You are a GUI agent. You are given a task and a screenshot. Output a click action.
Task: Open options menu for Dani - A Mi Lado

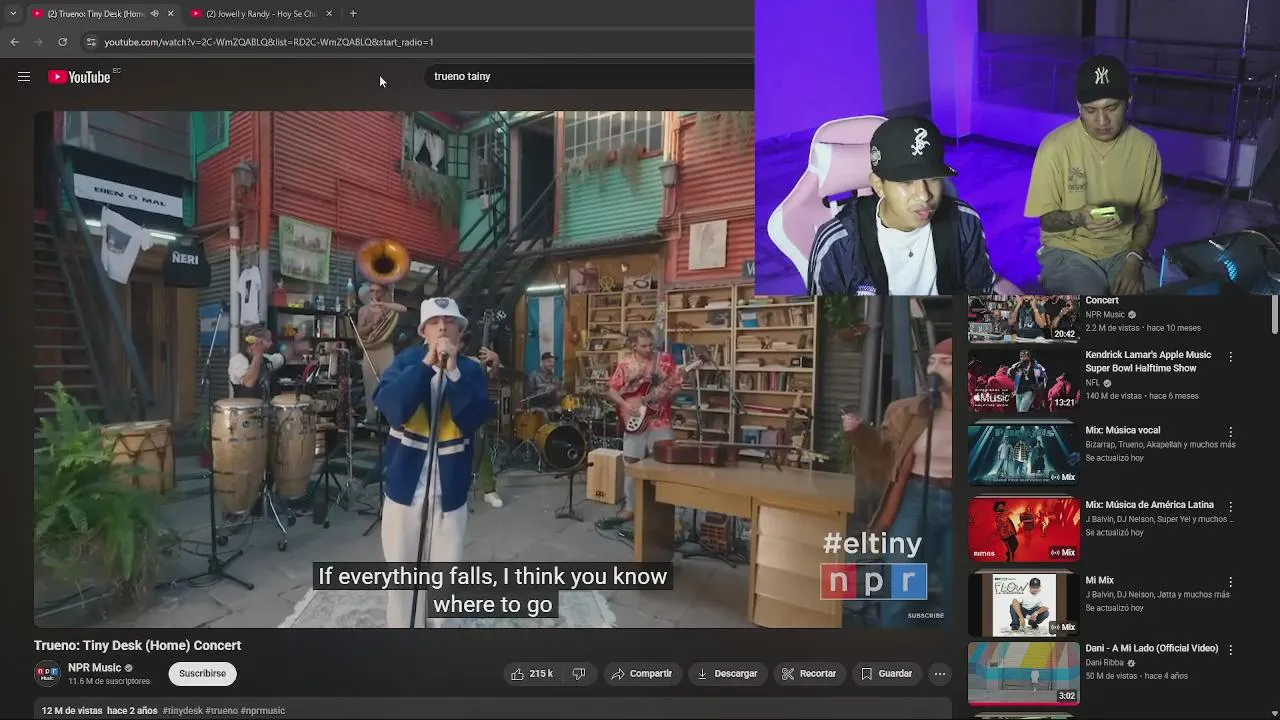(x=1231, y=650)
